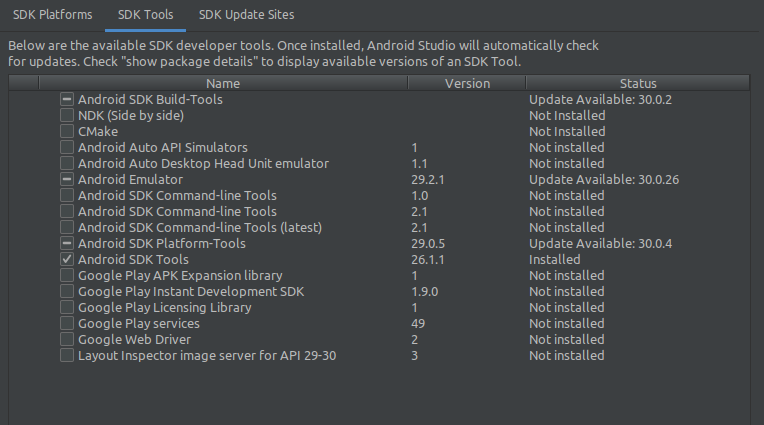The width and height of the screenshot is (764, 425).
Task: Click the Android SDK Tools name text
Action: (x=133, y=259)
